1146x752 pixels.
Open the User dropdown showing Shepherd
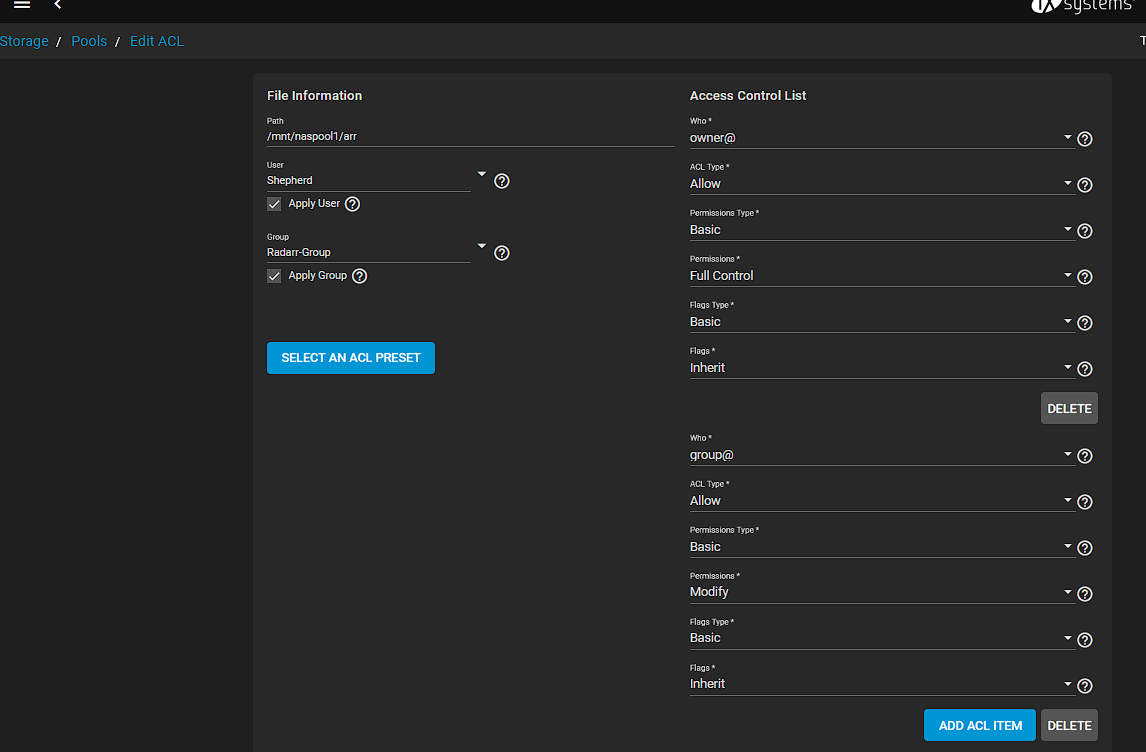(x=376, y=181)
